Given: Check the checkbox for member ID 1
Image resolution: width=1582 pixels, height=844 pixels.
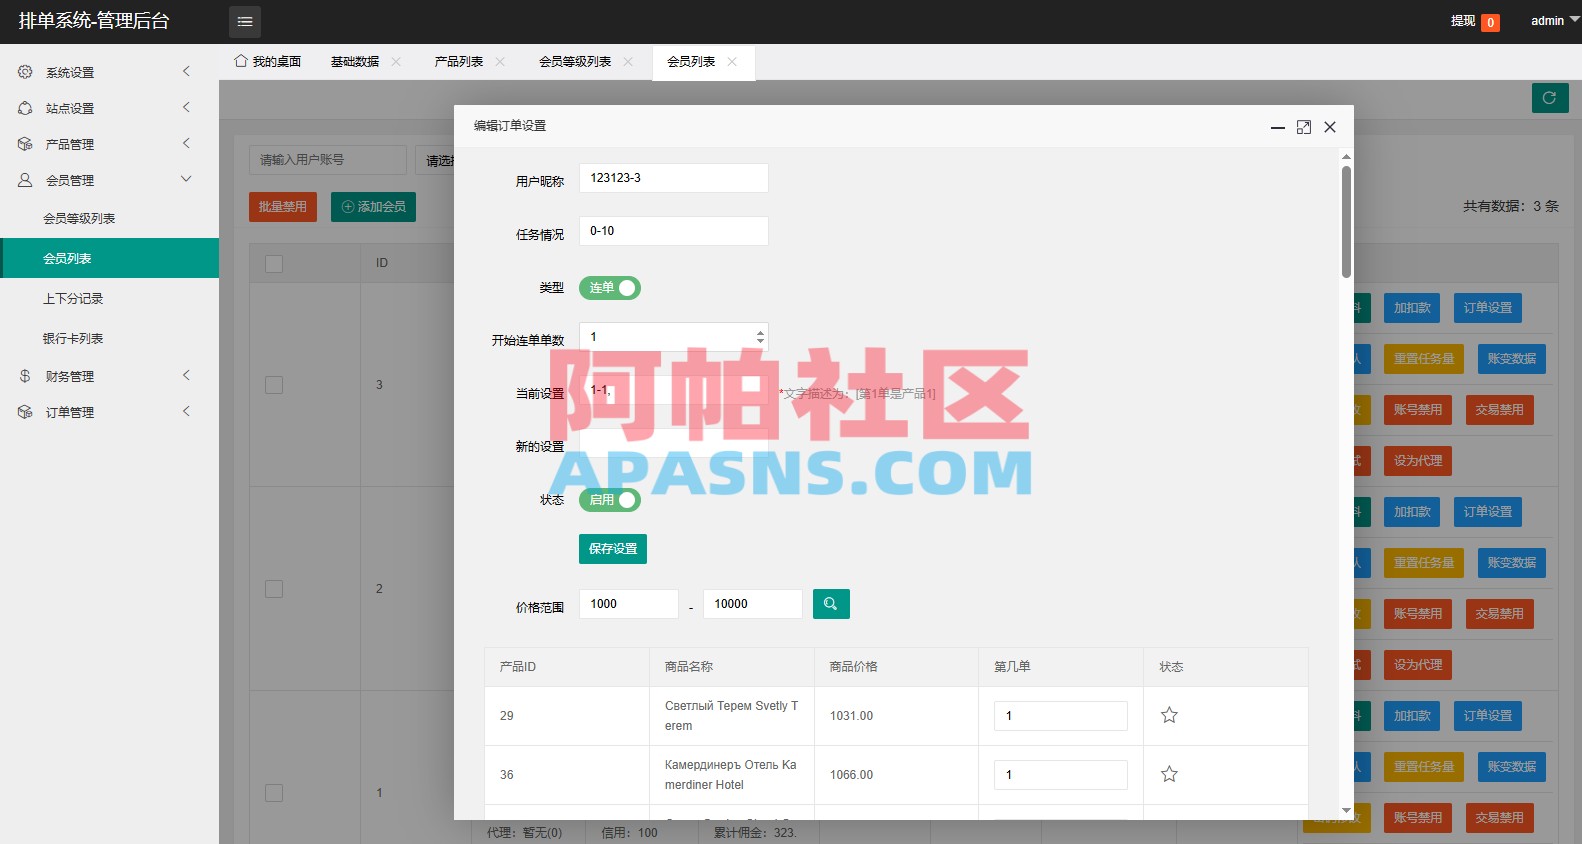Looking at the screenshot, I should pyautogui.click(x=274, y=793).
